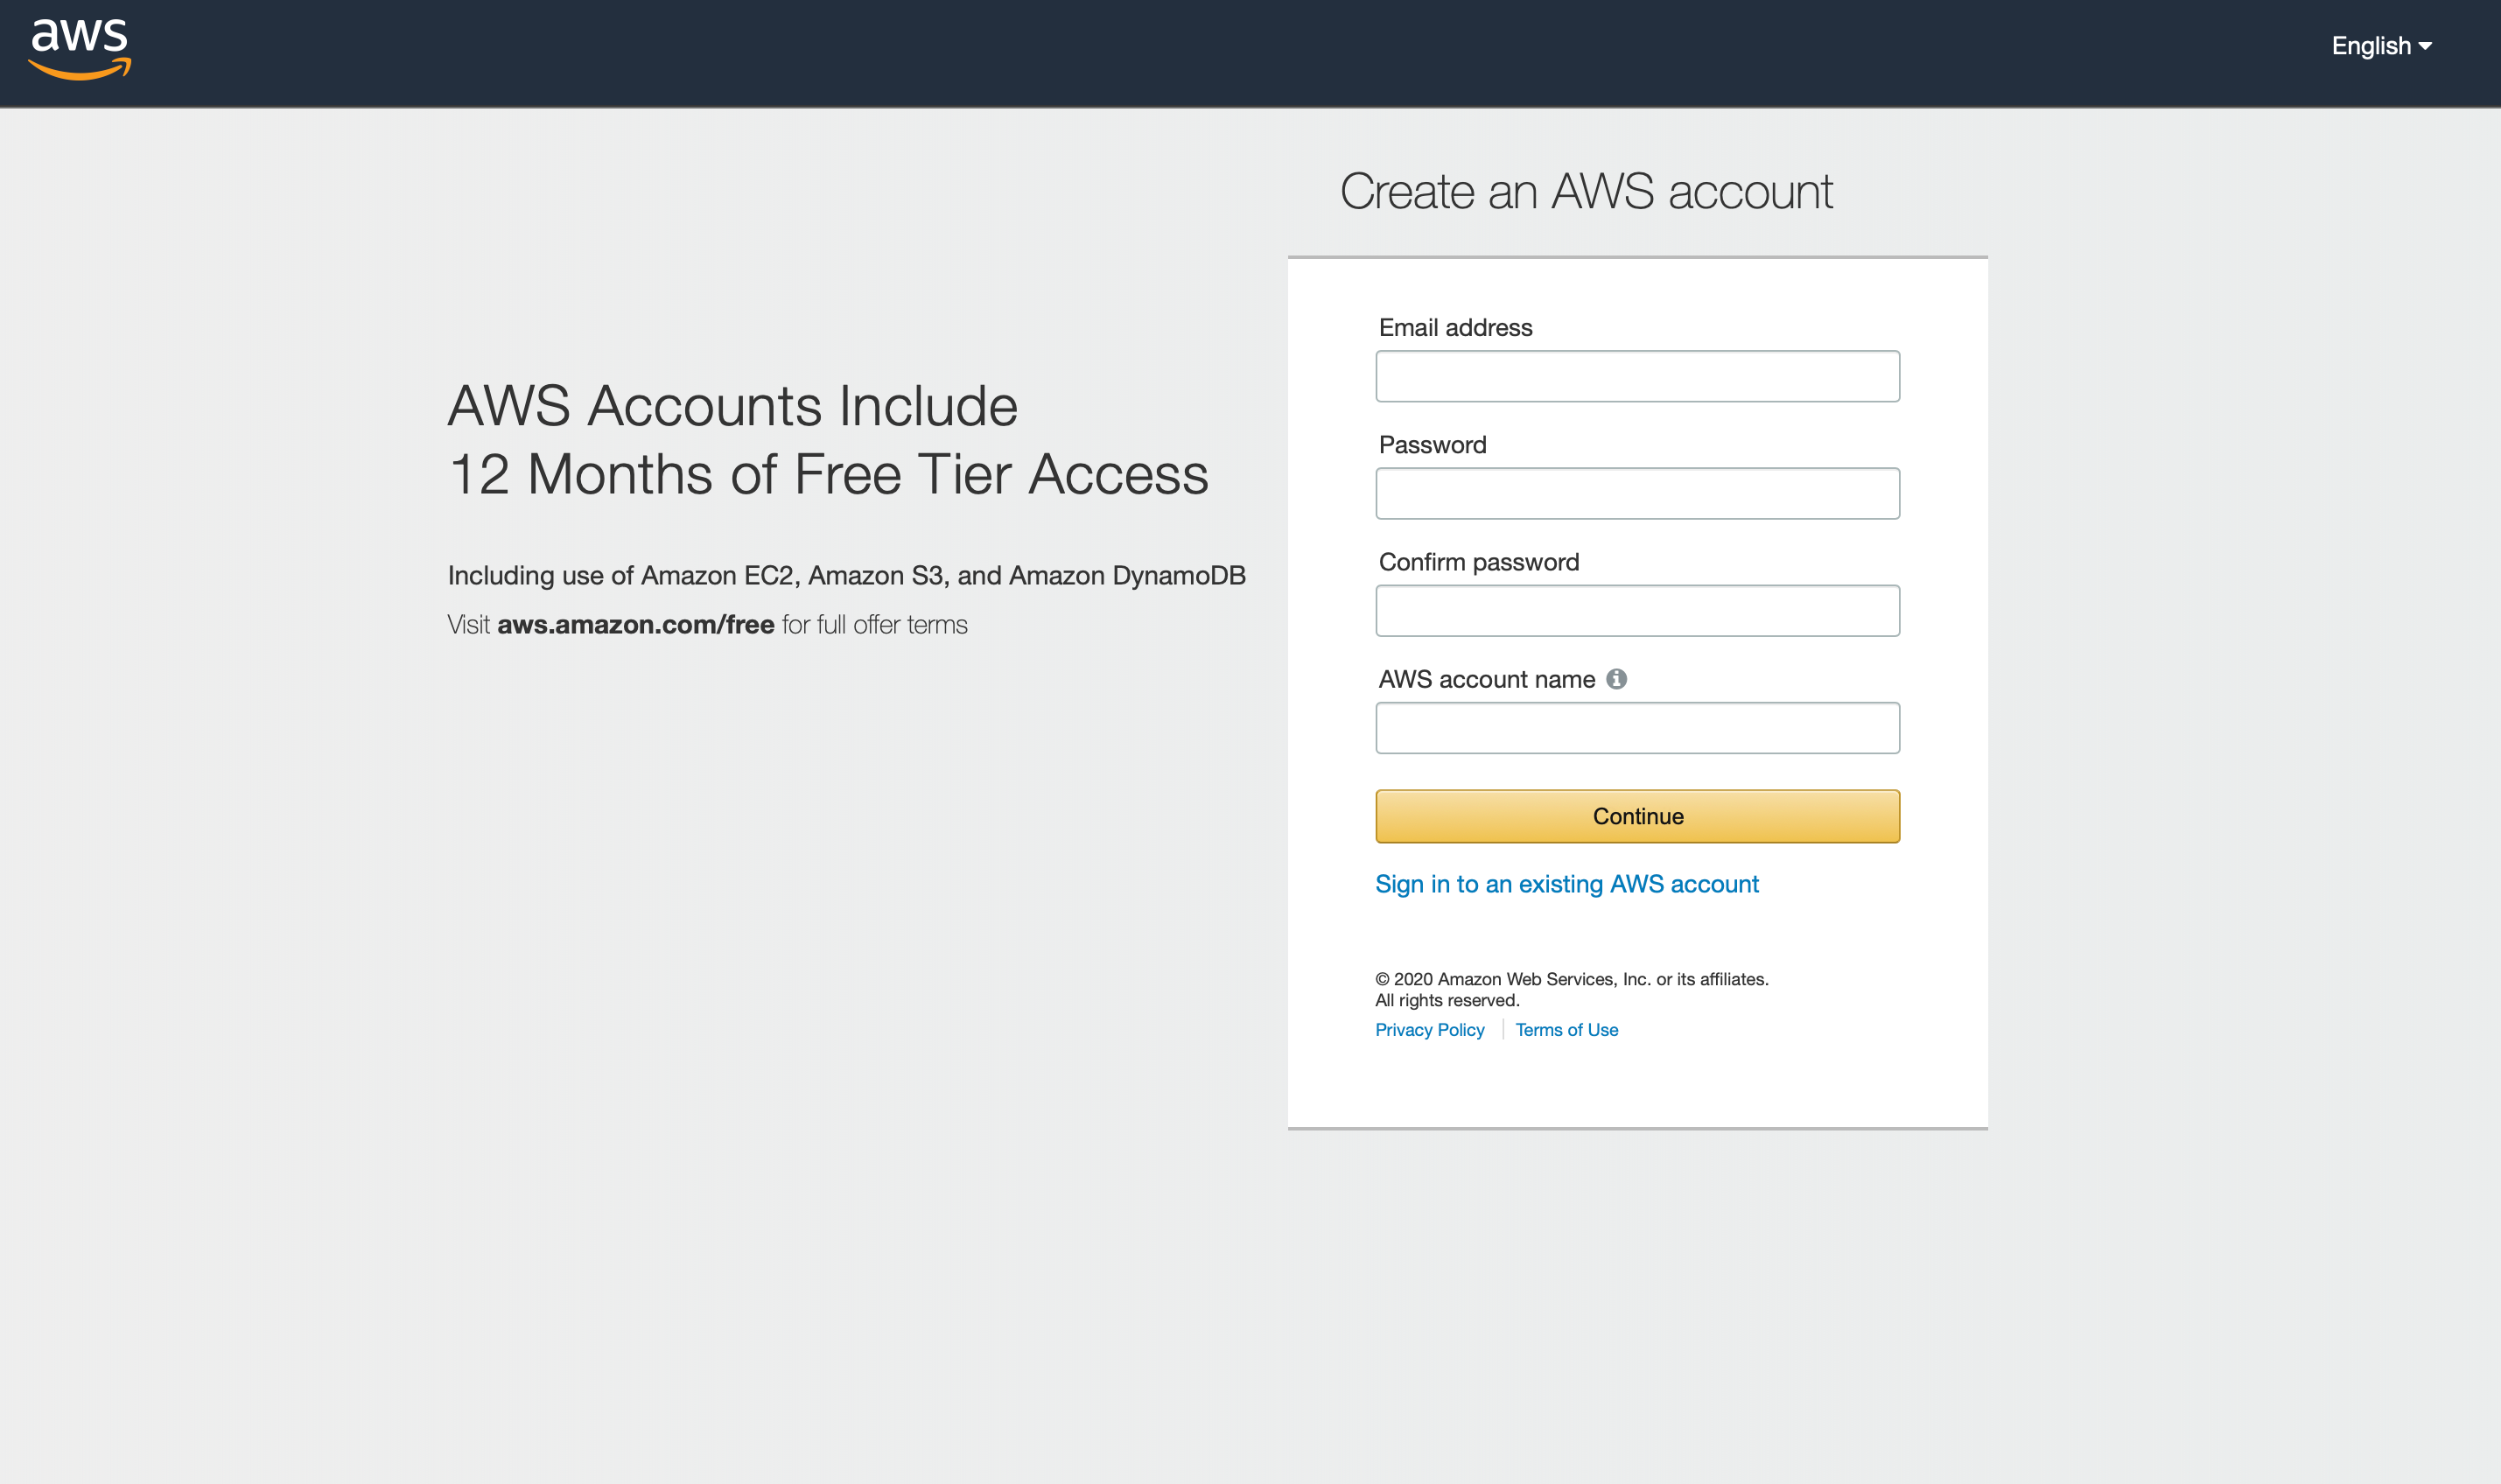
Task: Open Sign in to an existing AWS account
Action: [x=1567, y=884]
